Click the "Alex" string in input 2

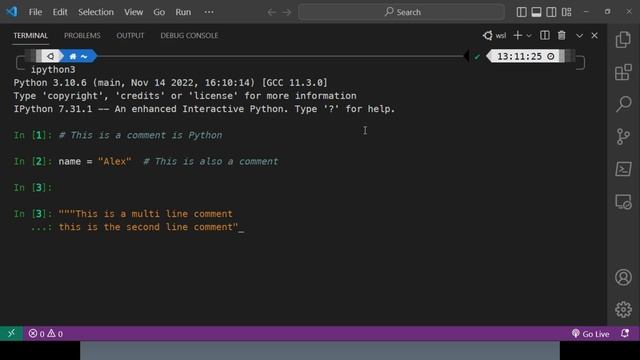pyautogui.click(x=115, y=161)
